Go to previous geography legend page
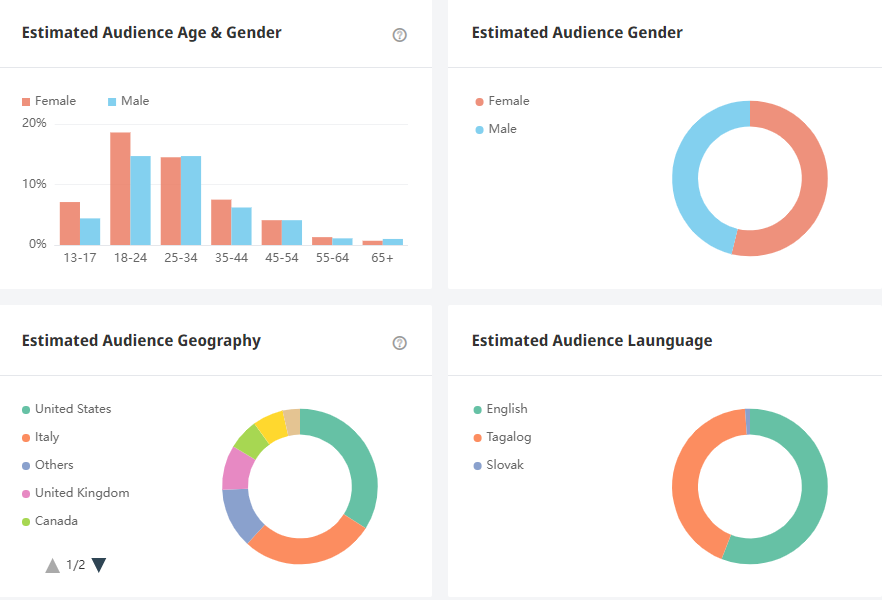Image resolution: width=882 pixels, height=600 pixels. 53,565
